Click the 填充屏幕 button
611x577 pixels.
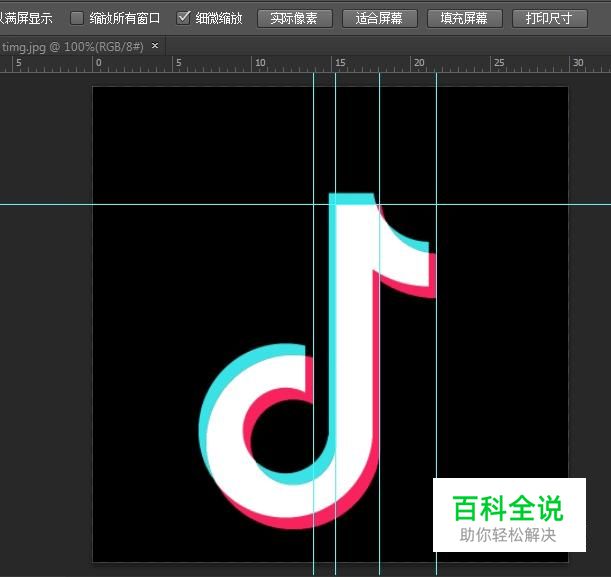point(464,18)
